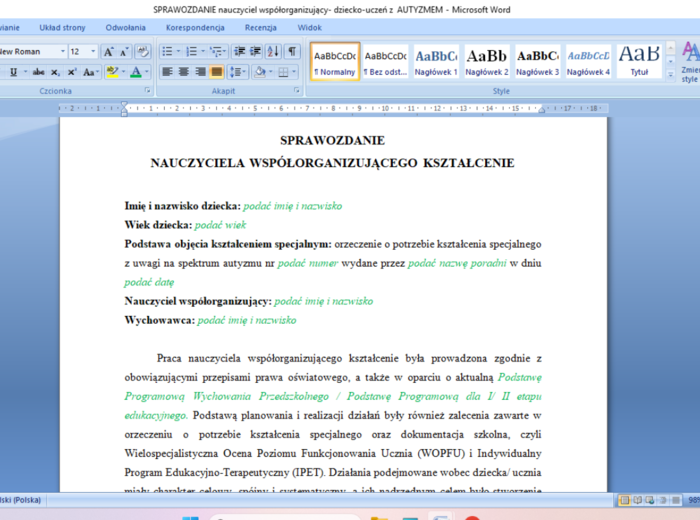This screenshot has width=700, height=520.
Task: Click the font size field showing 12
Action: 79,52
